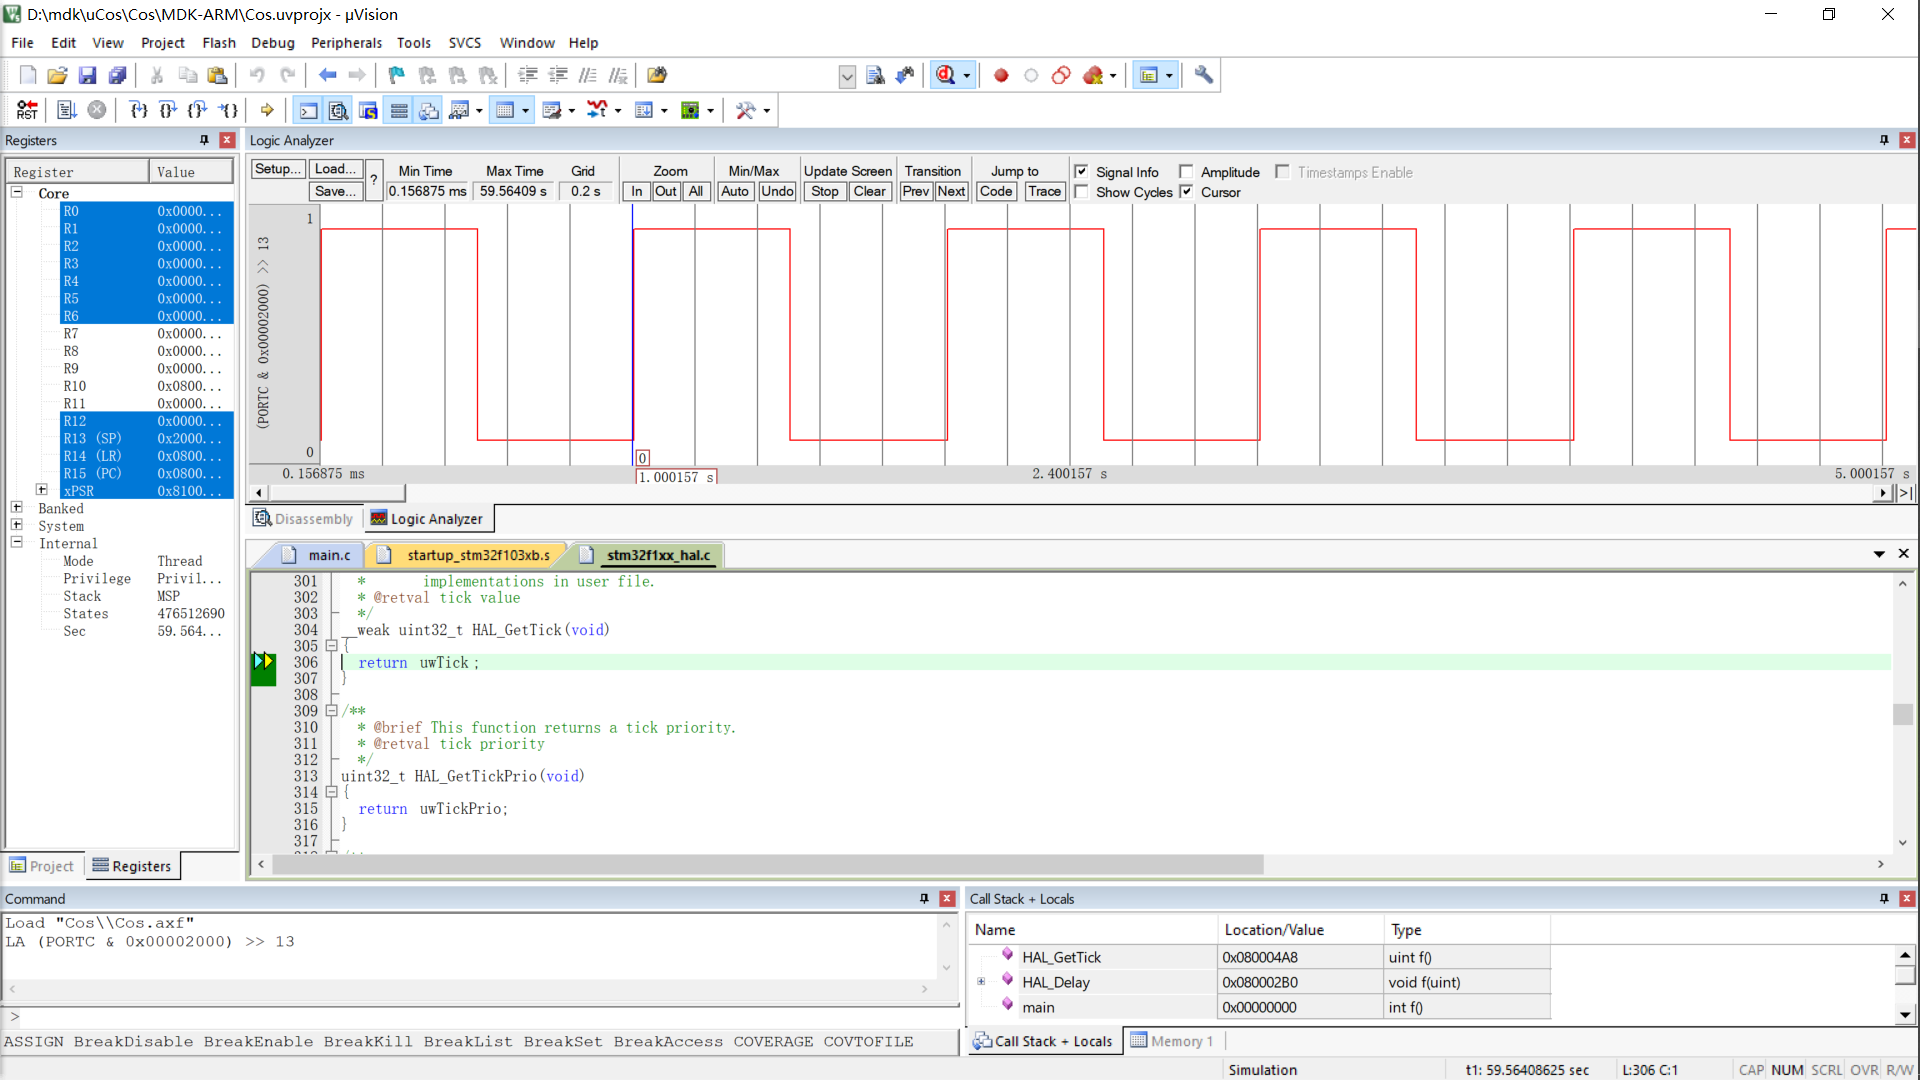The width and height of the screenshot is (1920, 1080).
Task: Switch to the main.c editor tab
Action: pos(327,555)
